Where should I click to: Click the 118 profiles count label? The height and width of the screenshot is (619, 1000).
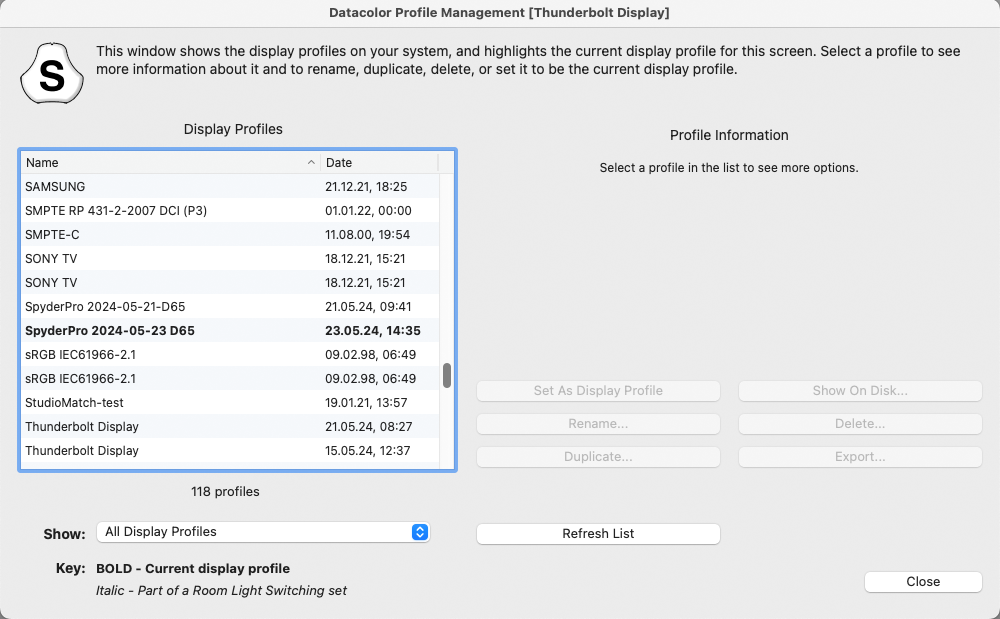click(225, 492)
